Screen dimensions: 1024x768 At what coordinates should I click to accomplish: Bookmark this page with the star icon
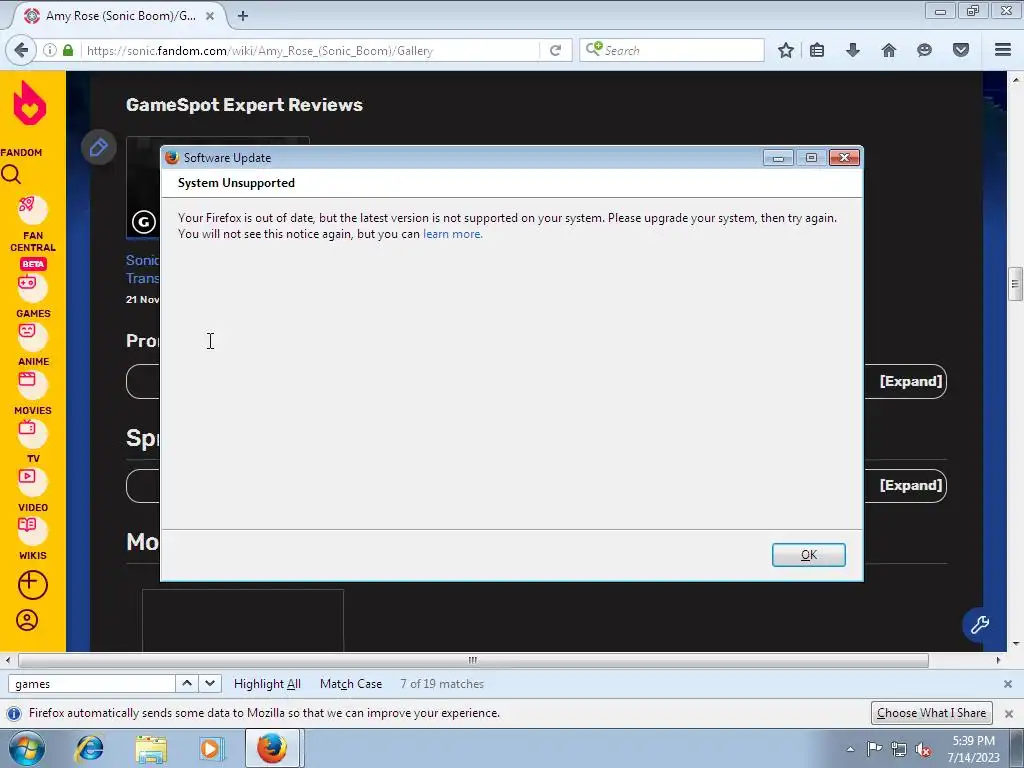(x=786, y=50)
